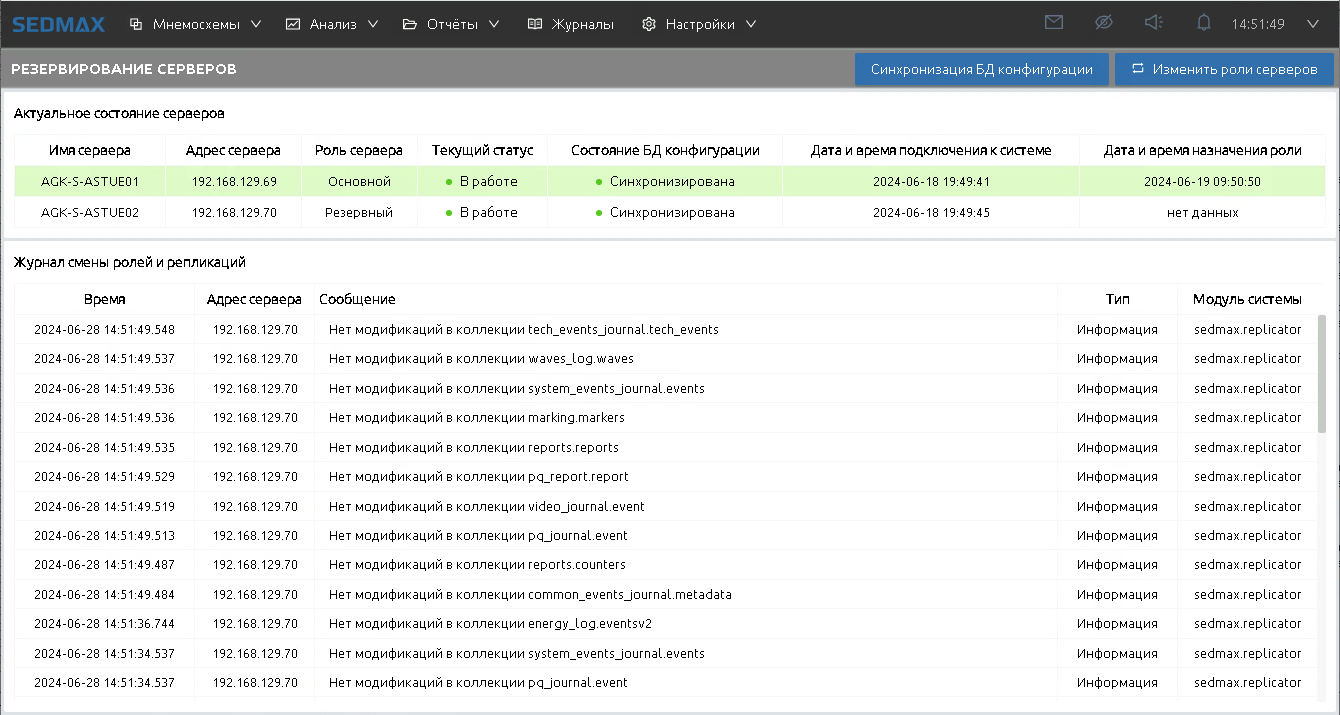
Task: Click the Отчёты folder icon
Action: [409, 24]
